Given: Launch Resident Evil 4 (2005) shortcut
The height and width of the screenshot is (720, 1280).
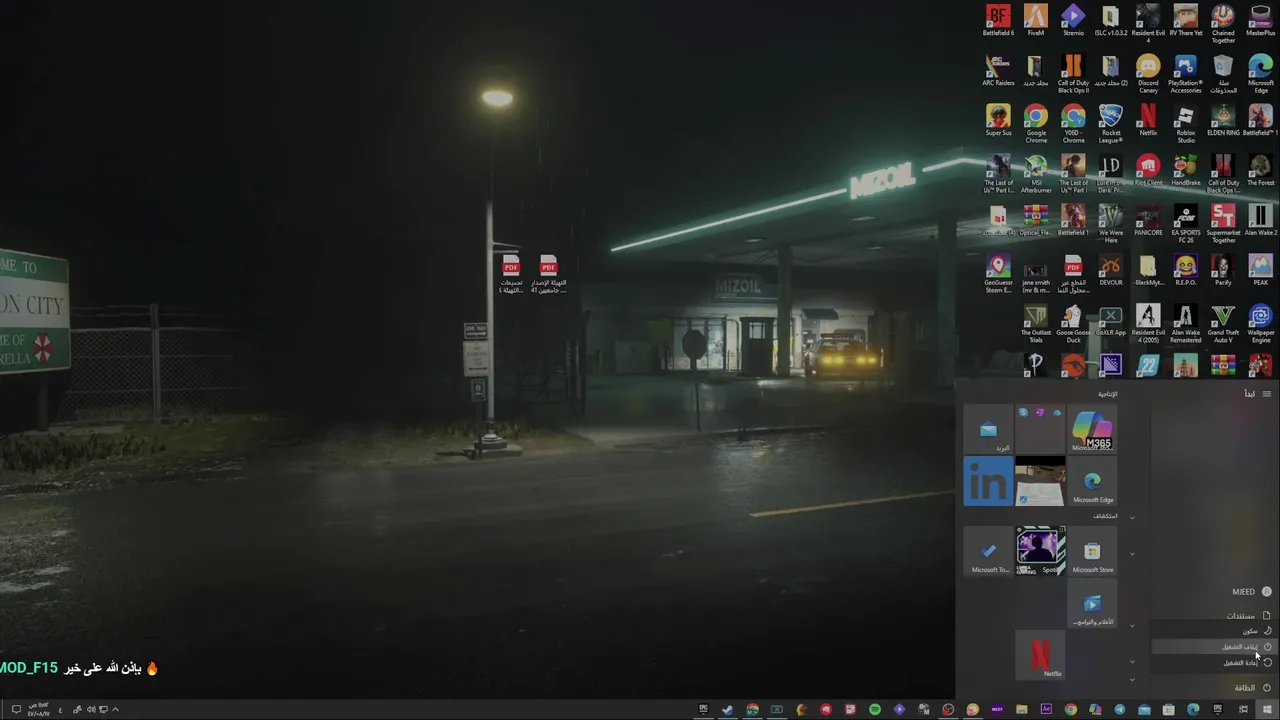Looking at the screenshot, I should pos(1148,324).
